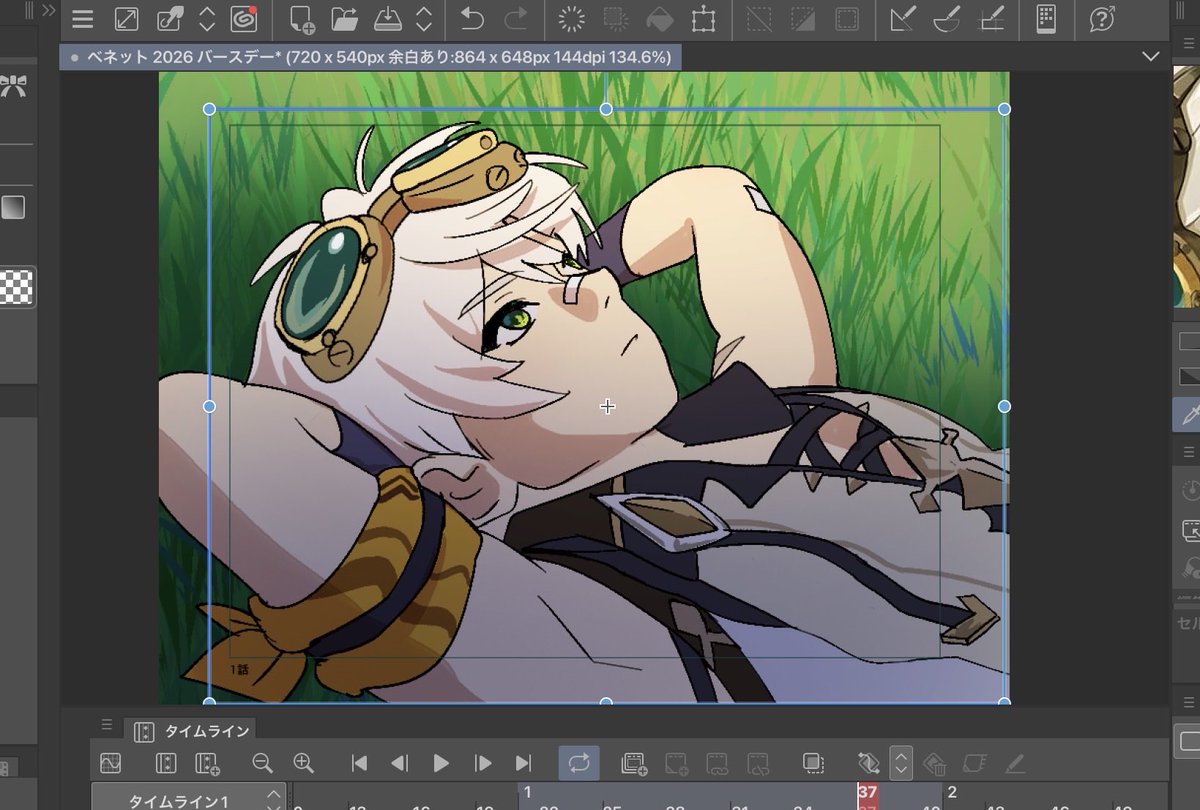Undo the last action
Screen dimensions: 1200x810
(473, 19)
